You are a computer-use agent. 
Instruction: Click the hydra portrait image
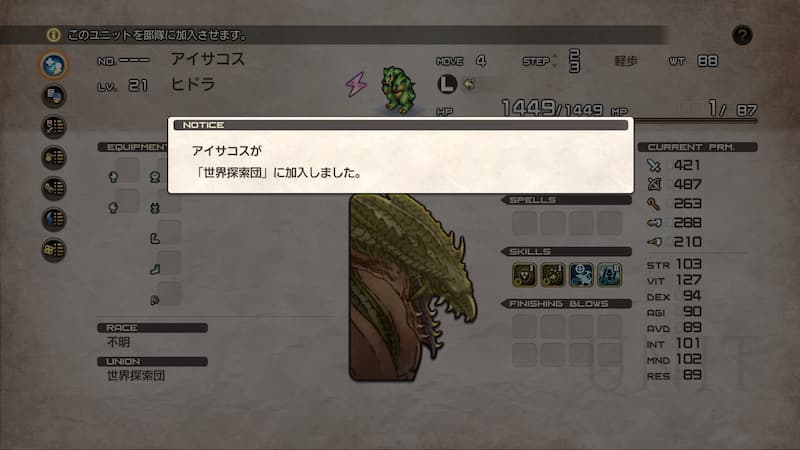click(412, 287)
